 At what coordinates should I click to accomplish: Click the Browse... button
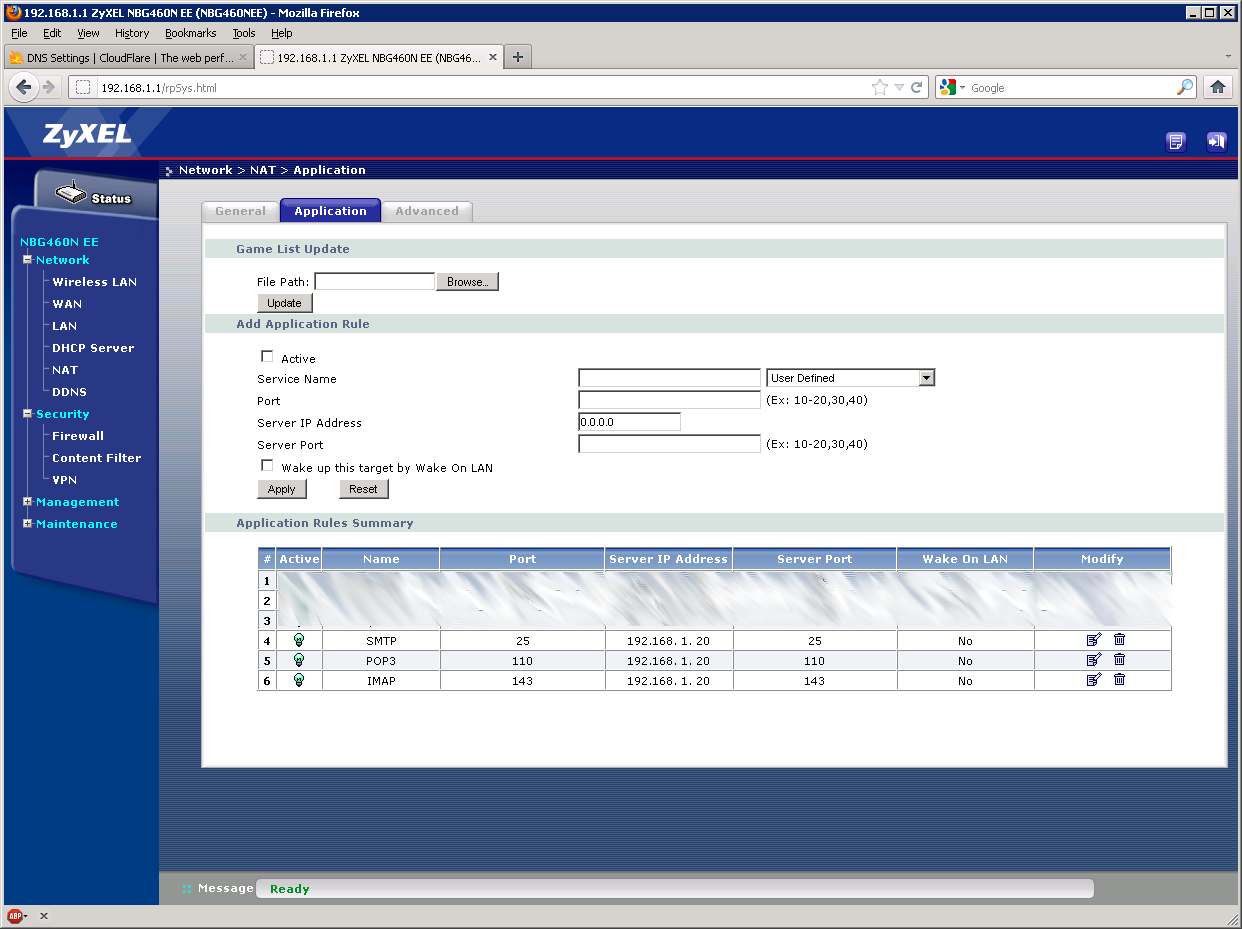point(467,282)
